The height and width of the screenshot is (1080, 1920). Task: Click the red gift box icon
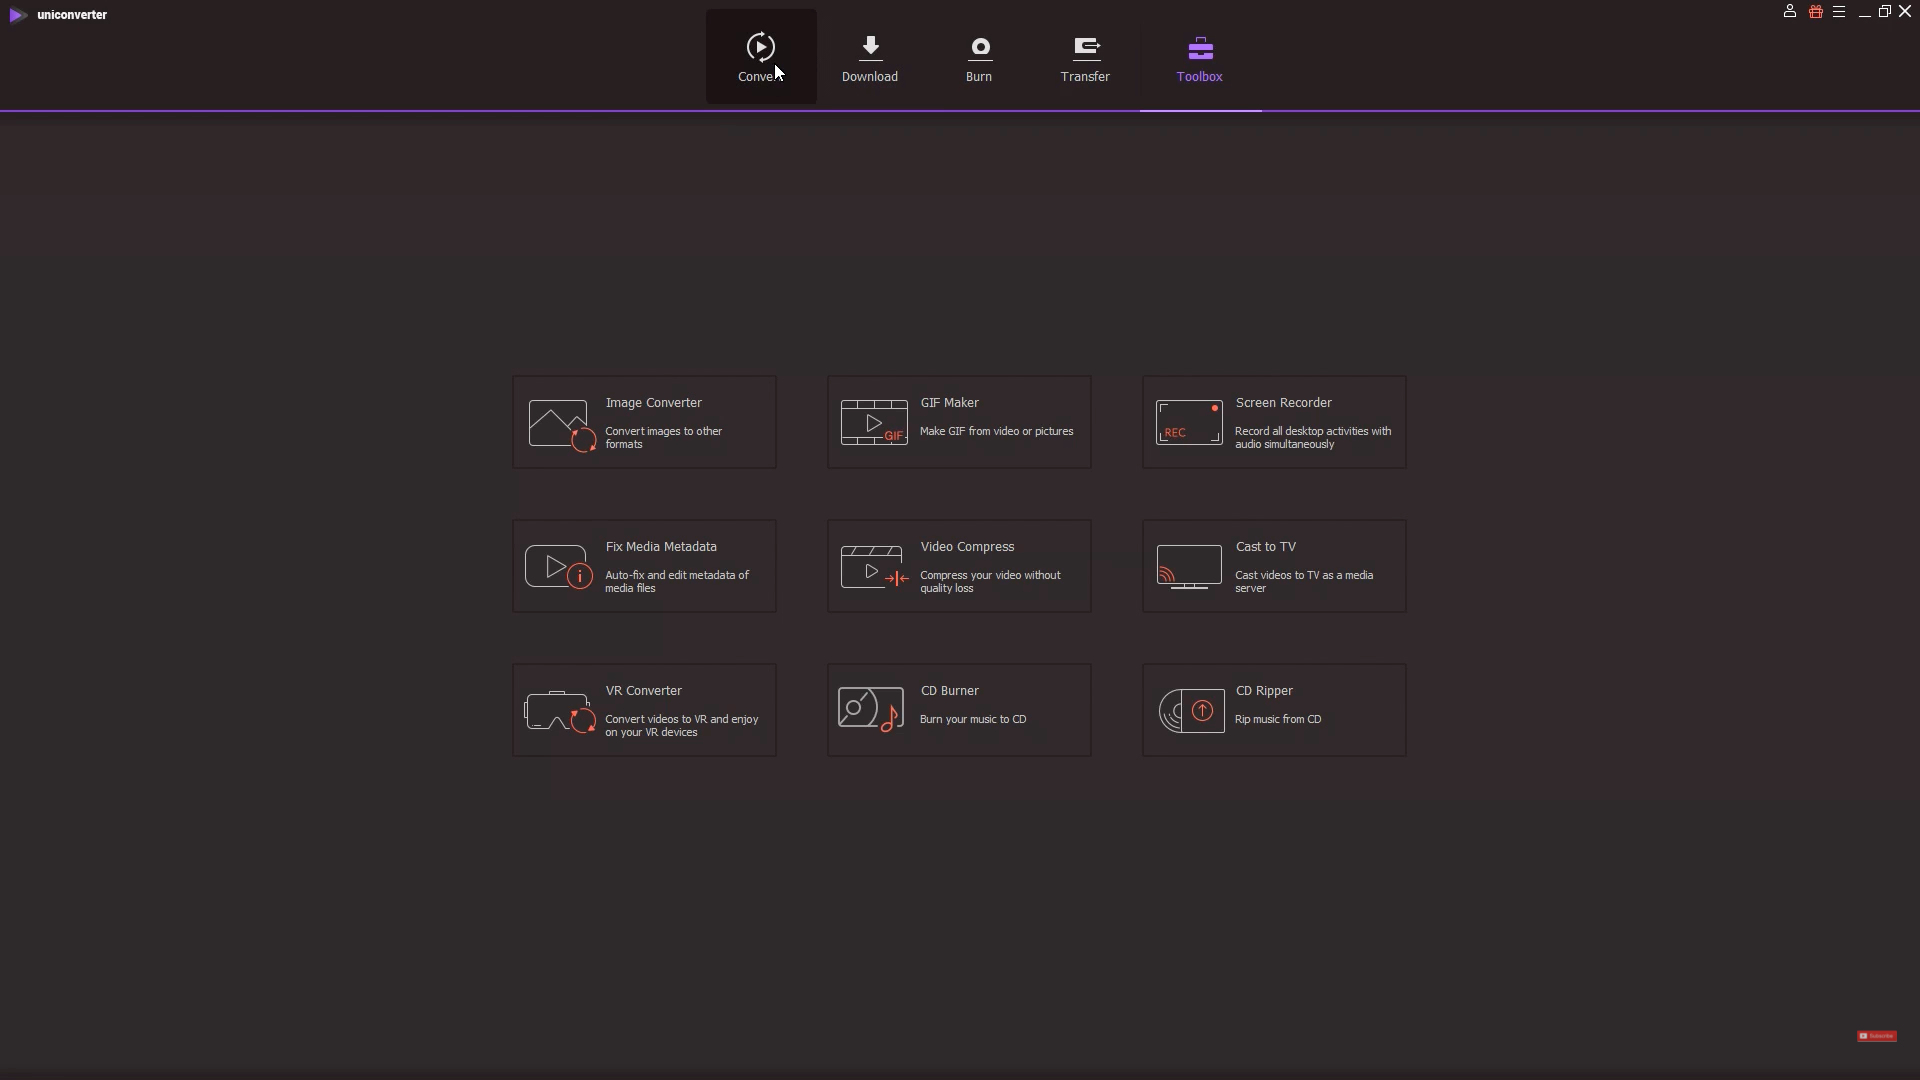point(1816,12)
